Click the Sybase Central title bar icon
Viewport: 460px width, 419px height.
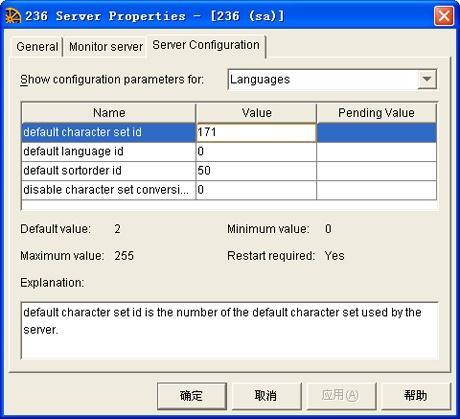[x=13, y=16]
